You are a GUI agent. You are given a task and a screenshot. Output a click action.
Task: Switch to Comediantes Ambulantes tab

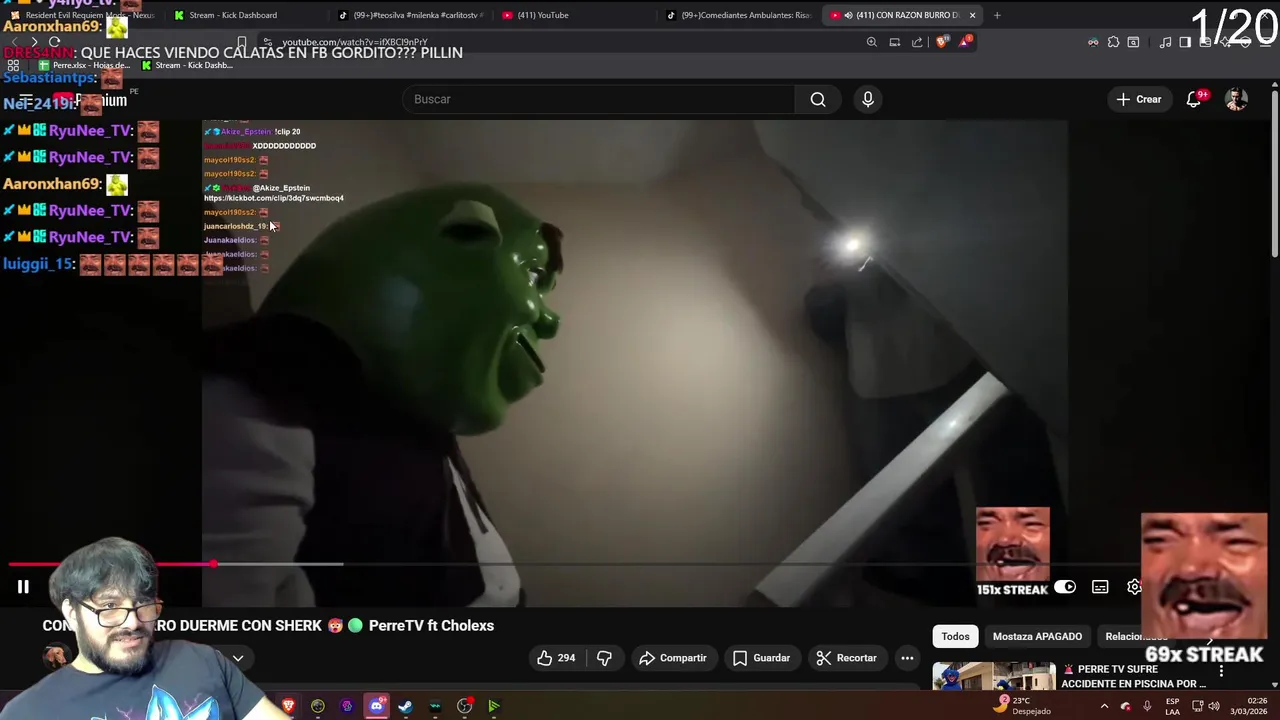[738, 15]
